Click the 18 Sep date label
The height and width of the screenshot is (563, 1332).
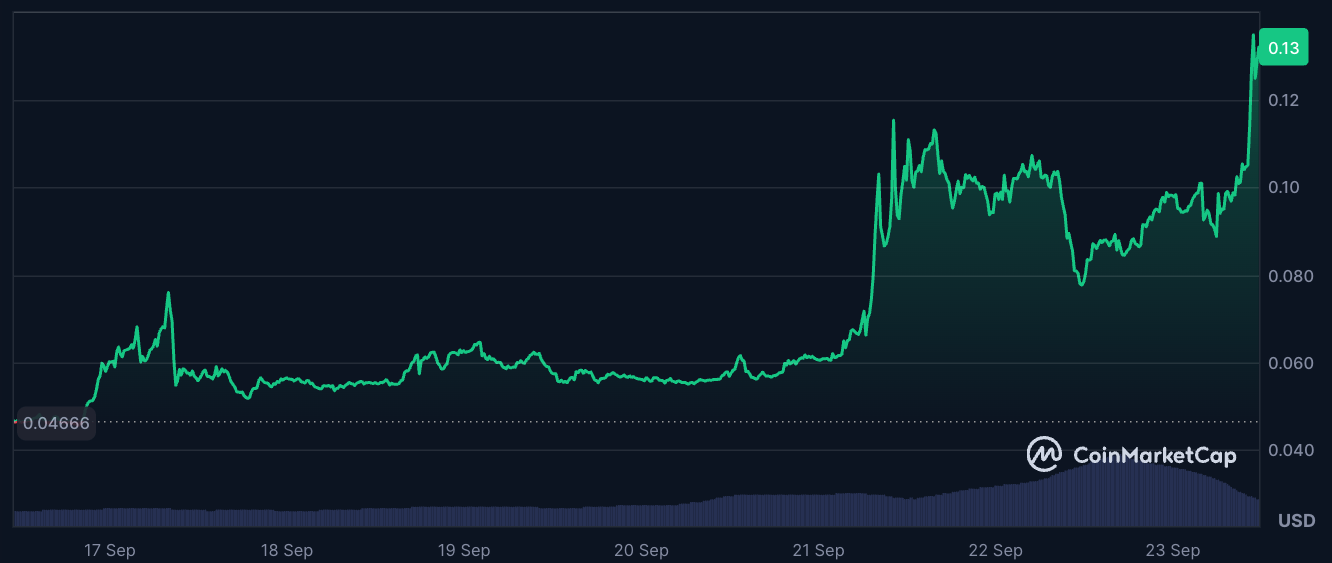pos(287,550)
